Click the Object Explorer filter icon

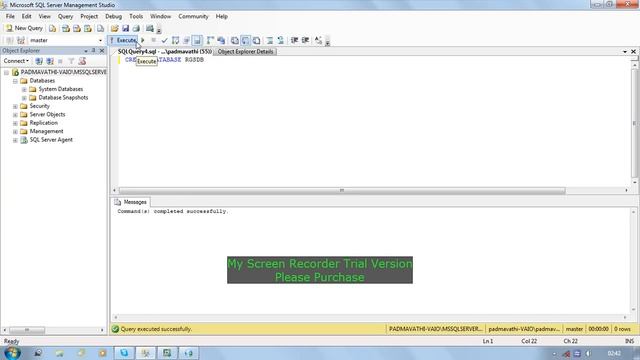tap(71, 61)
